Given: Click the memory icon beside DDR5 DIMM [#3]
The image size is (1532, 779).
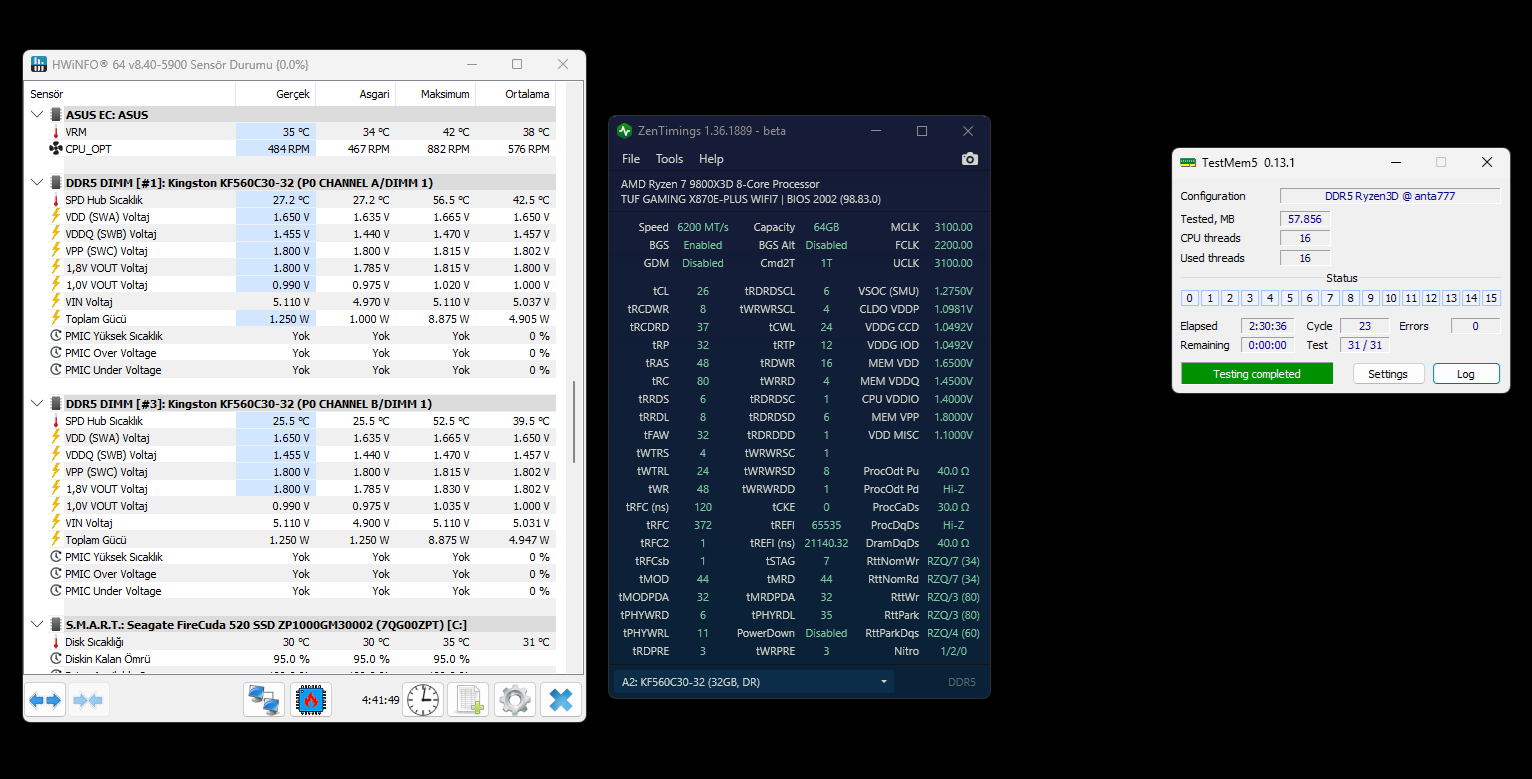Looking at the screenshot, I should [56, 404].
